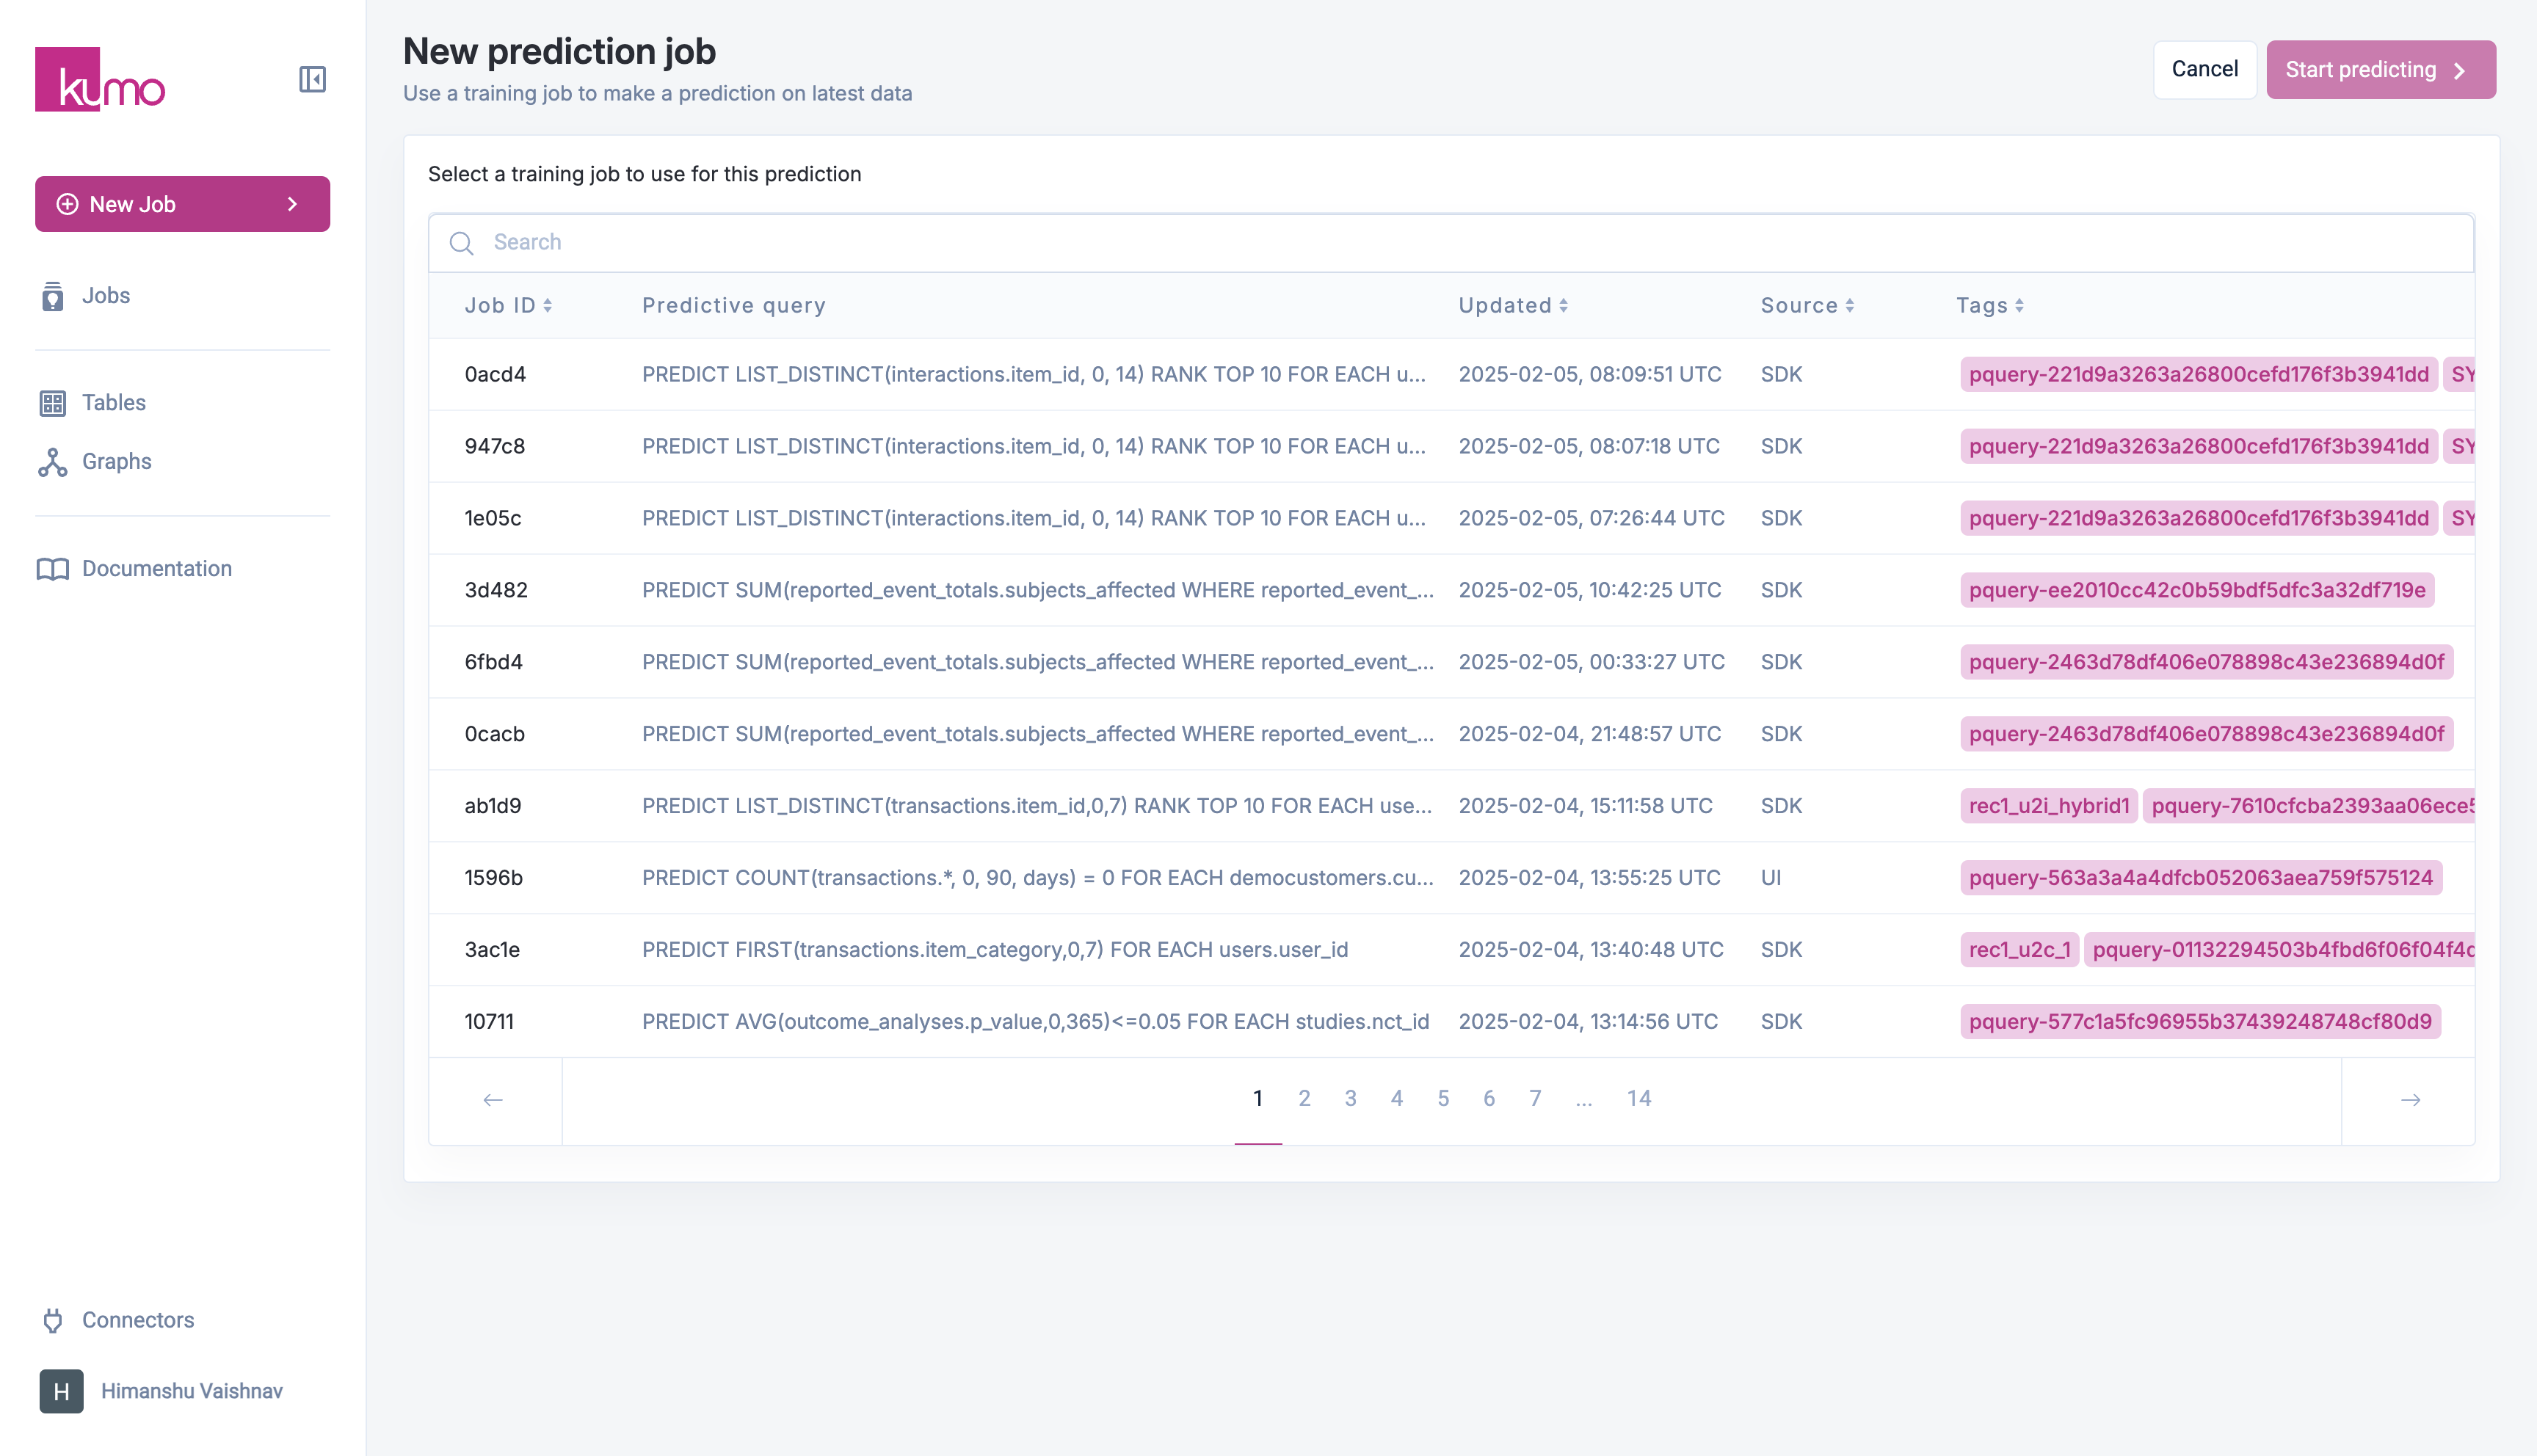
Task: Select training job row 1596b
Action: coord(494,878)
